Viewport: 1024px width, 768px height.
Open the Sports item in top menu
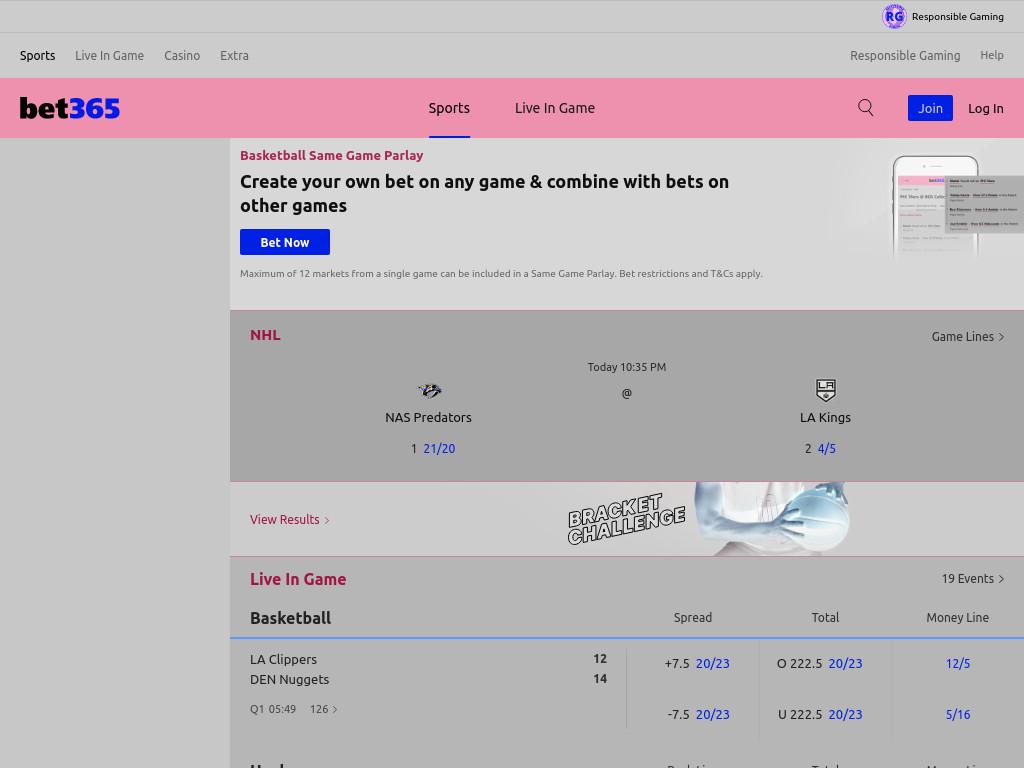click(x=37, y=56)
